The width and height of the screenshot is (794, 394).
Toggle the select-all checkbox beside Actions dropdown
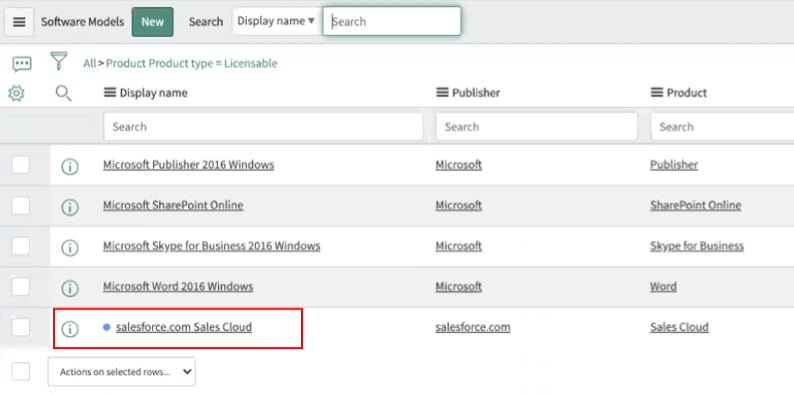point(21,371)
